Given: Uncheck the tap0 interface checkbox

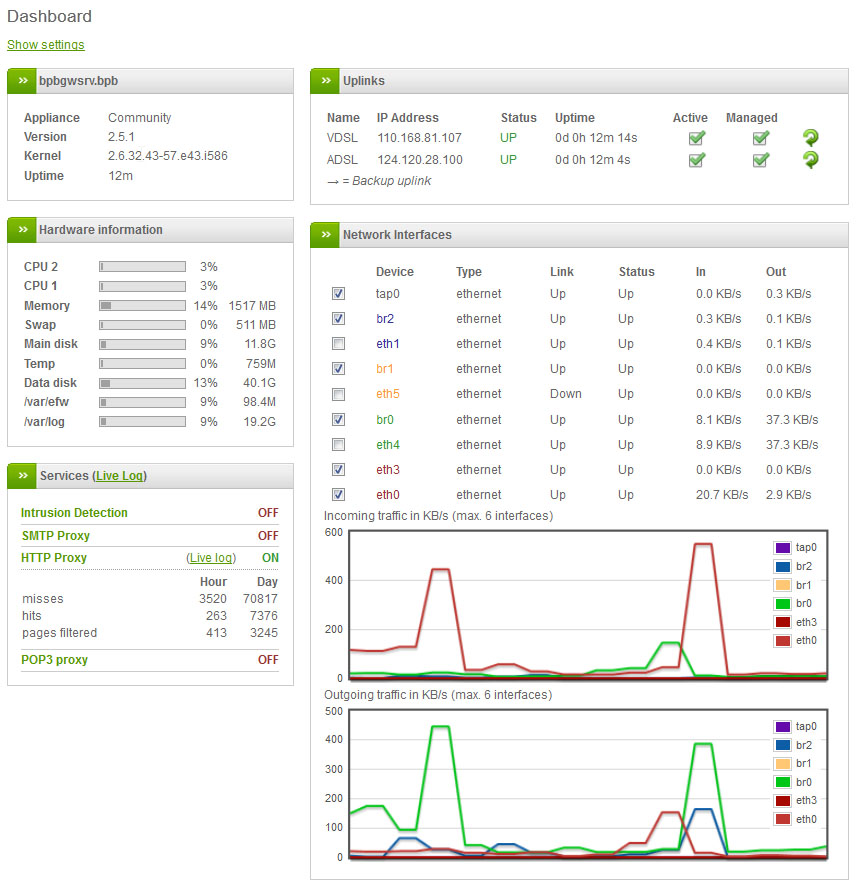Looking at the screenshot, I should click(x=338, y=294).
